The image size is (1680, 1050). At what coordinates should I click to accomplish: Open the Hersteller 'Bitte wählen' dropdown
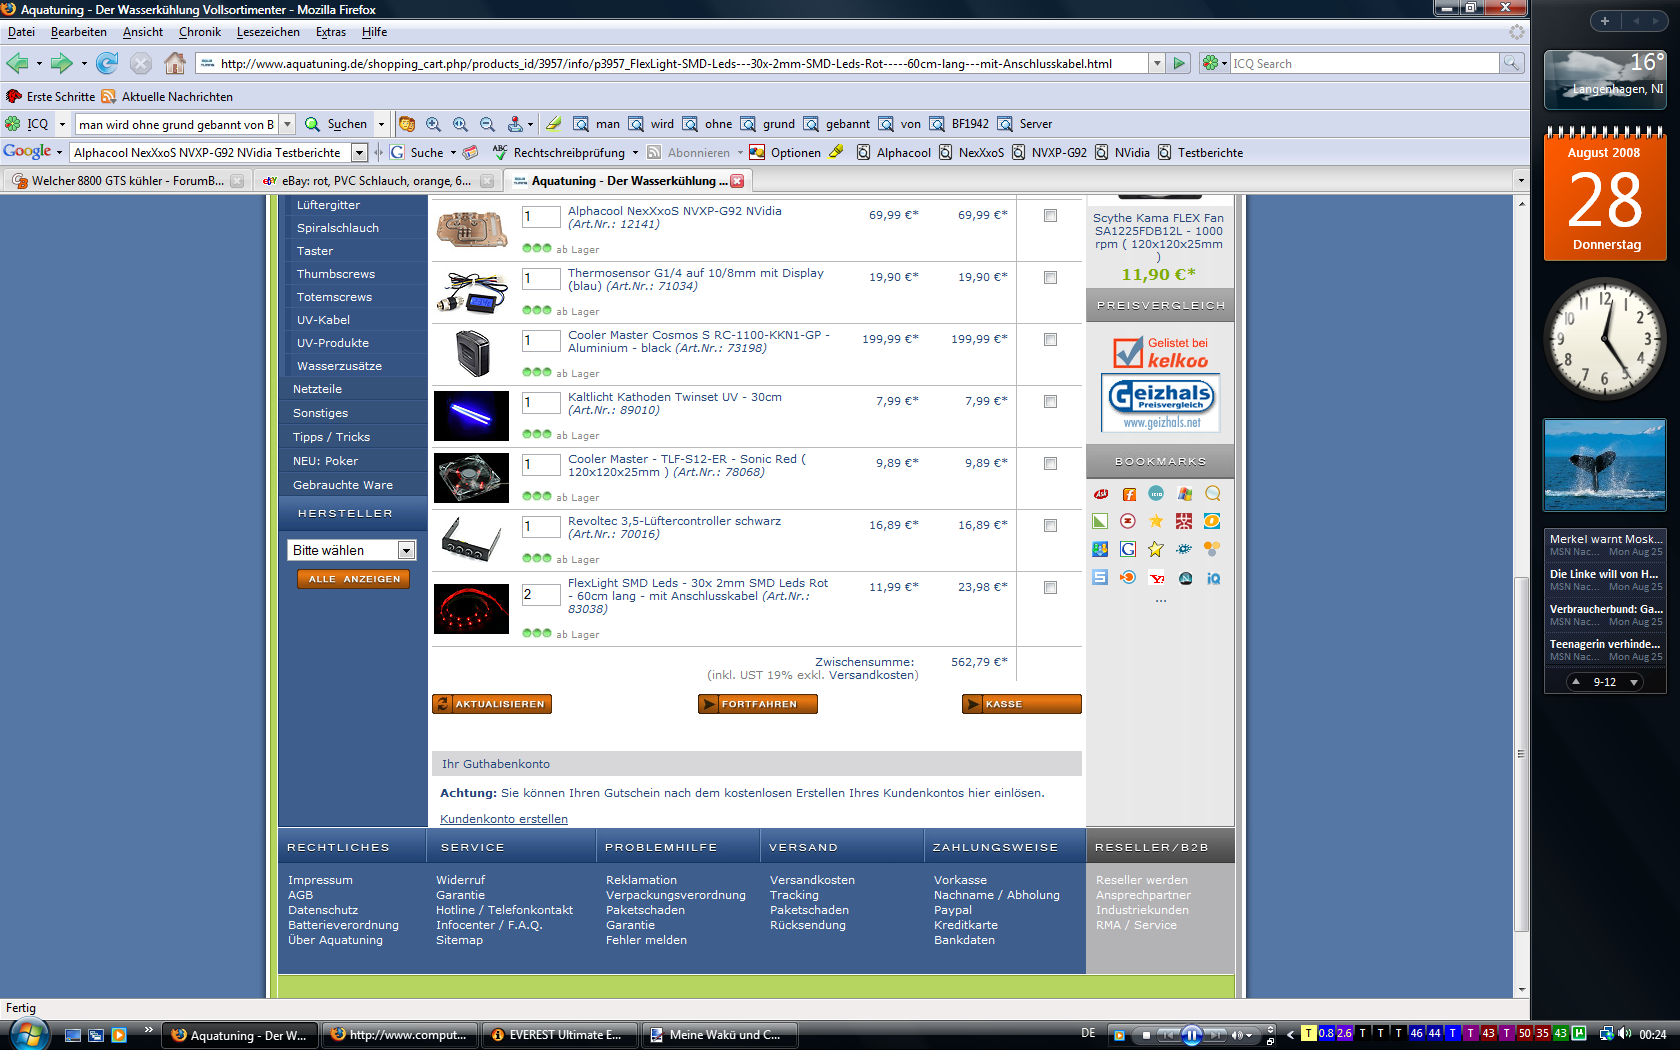352,550
